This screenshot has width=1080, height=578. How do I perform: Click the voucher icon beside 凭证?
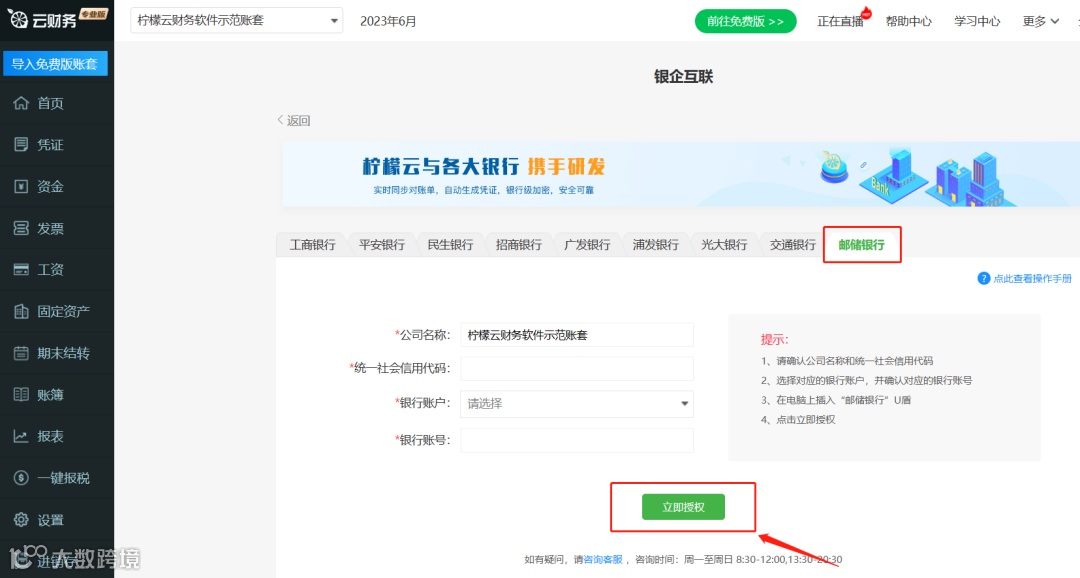click(21, 144)
